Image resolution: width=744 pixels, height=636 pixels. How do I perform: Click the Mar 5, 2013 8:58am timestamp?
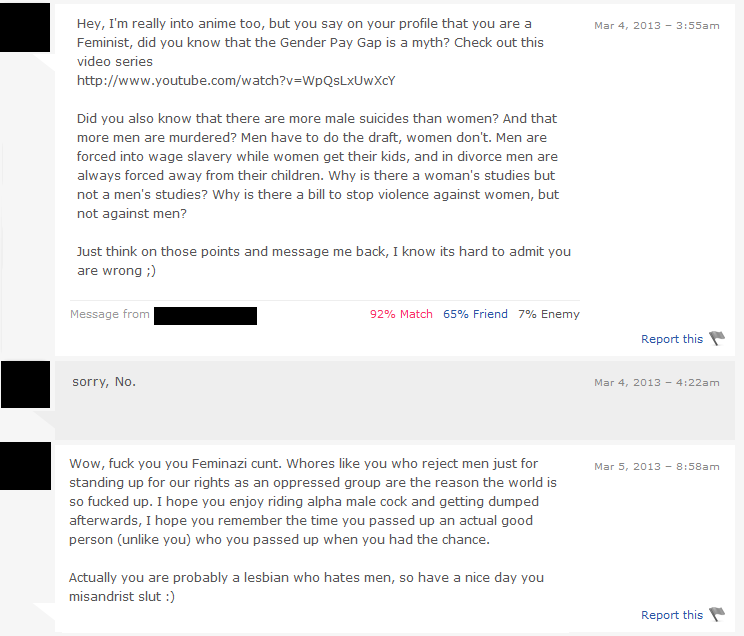(x=657, y=467)
